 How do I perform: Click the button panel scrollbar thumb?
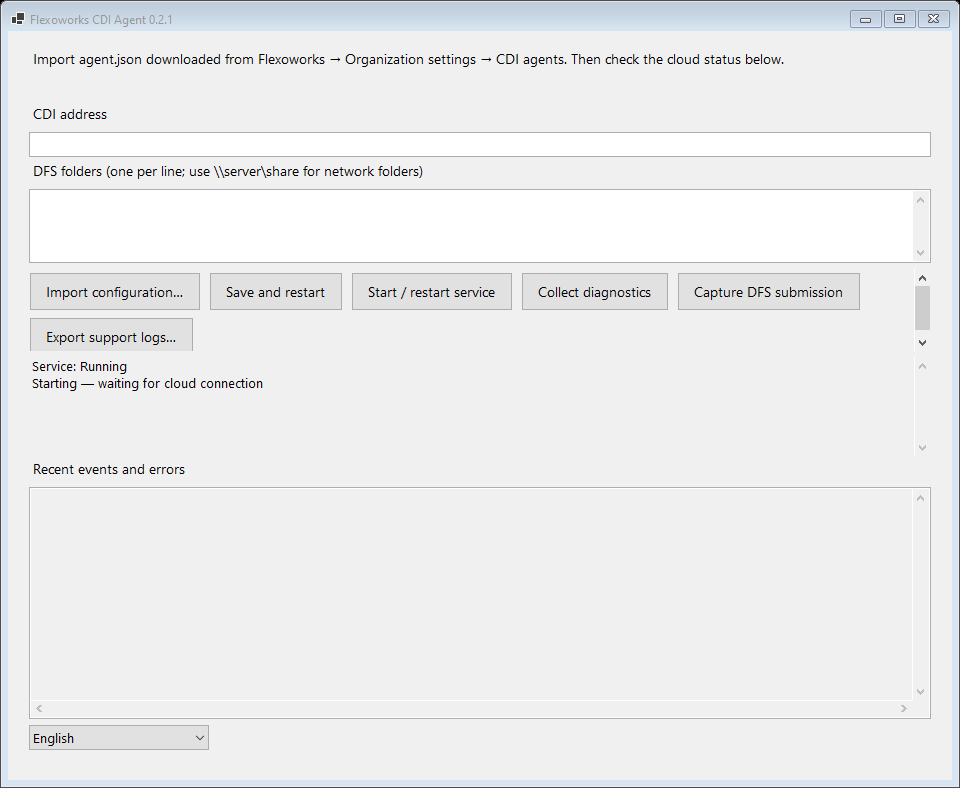tap(922, 307)
